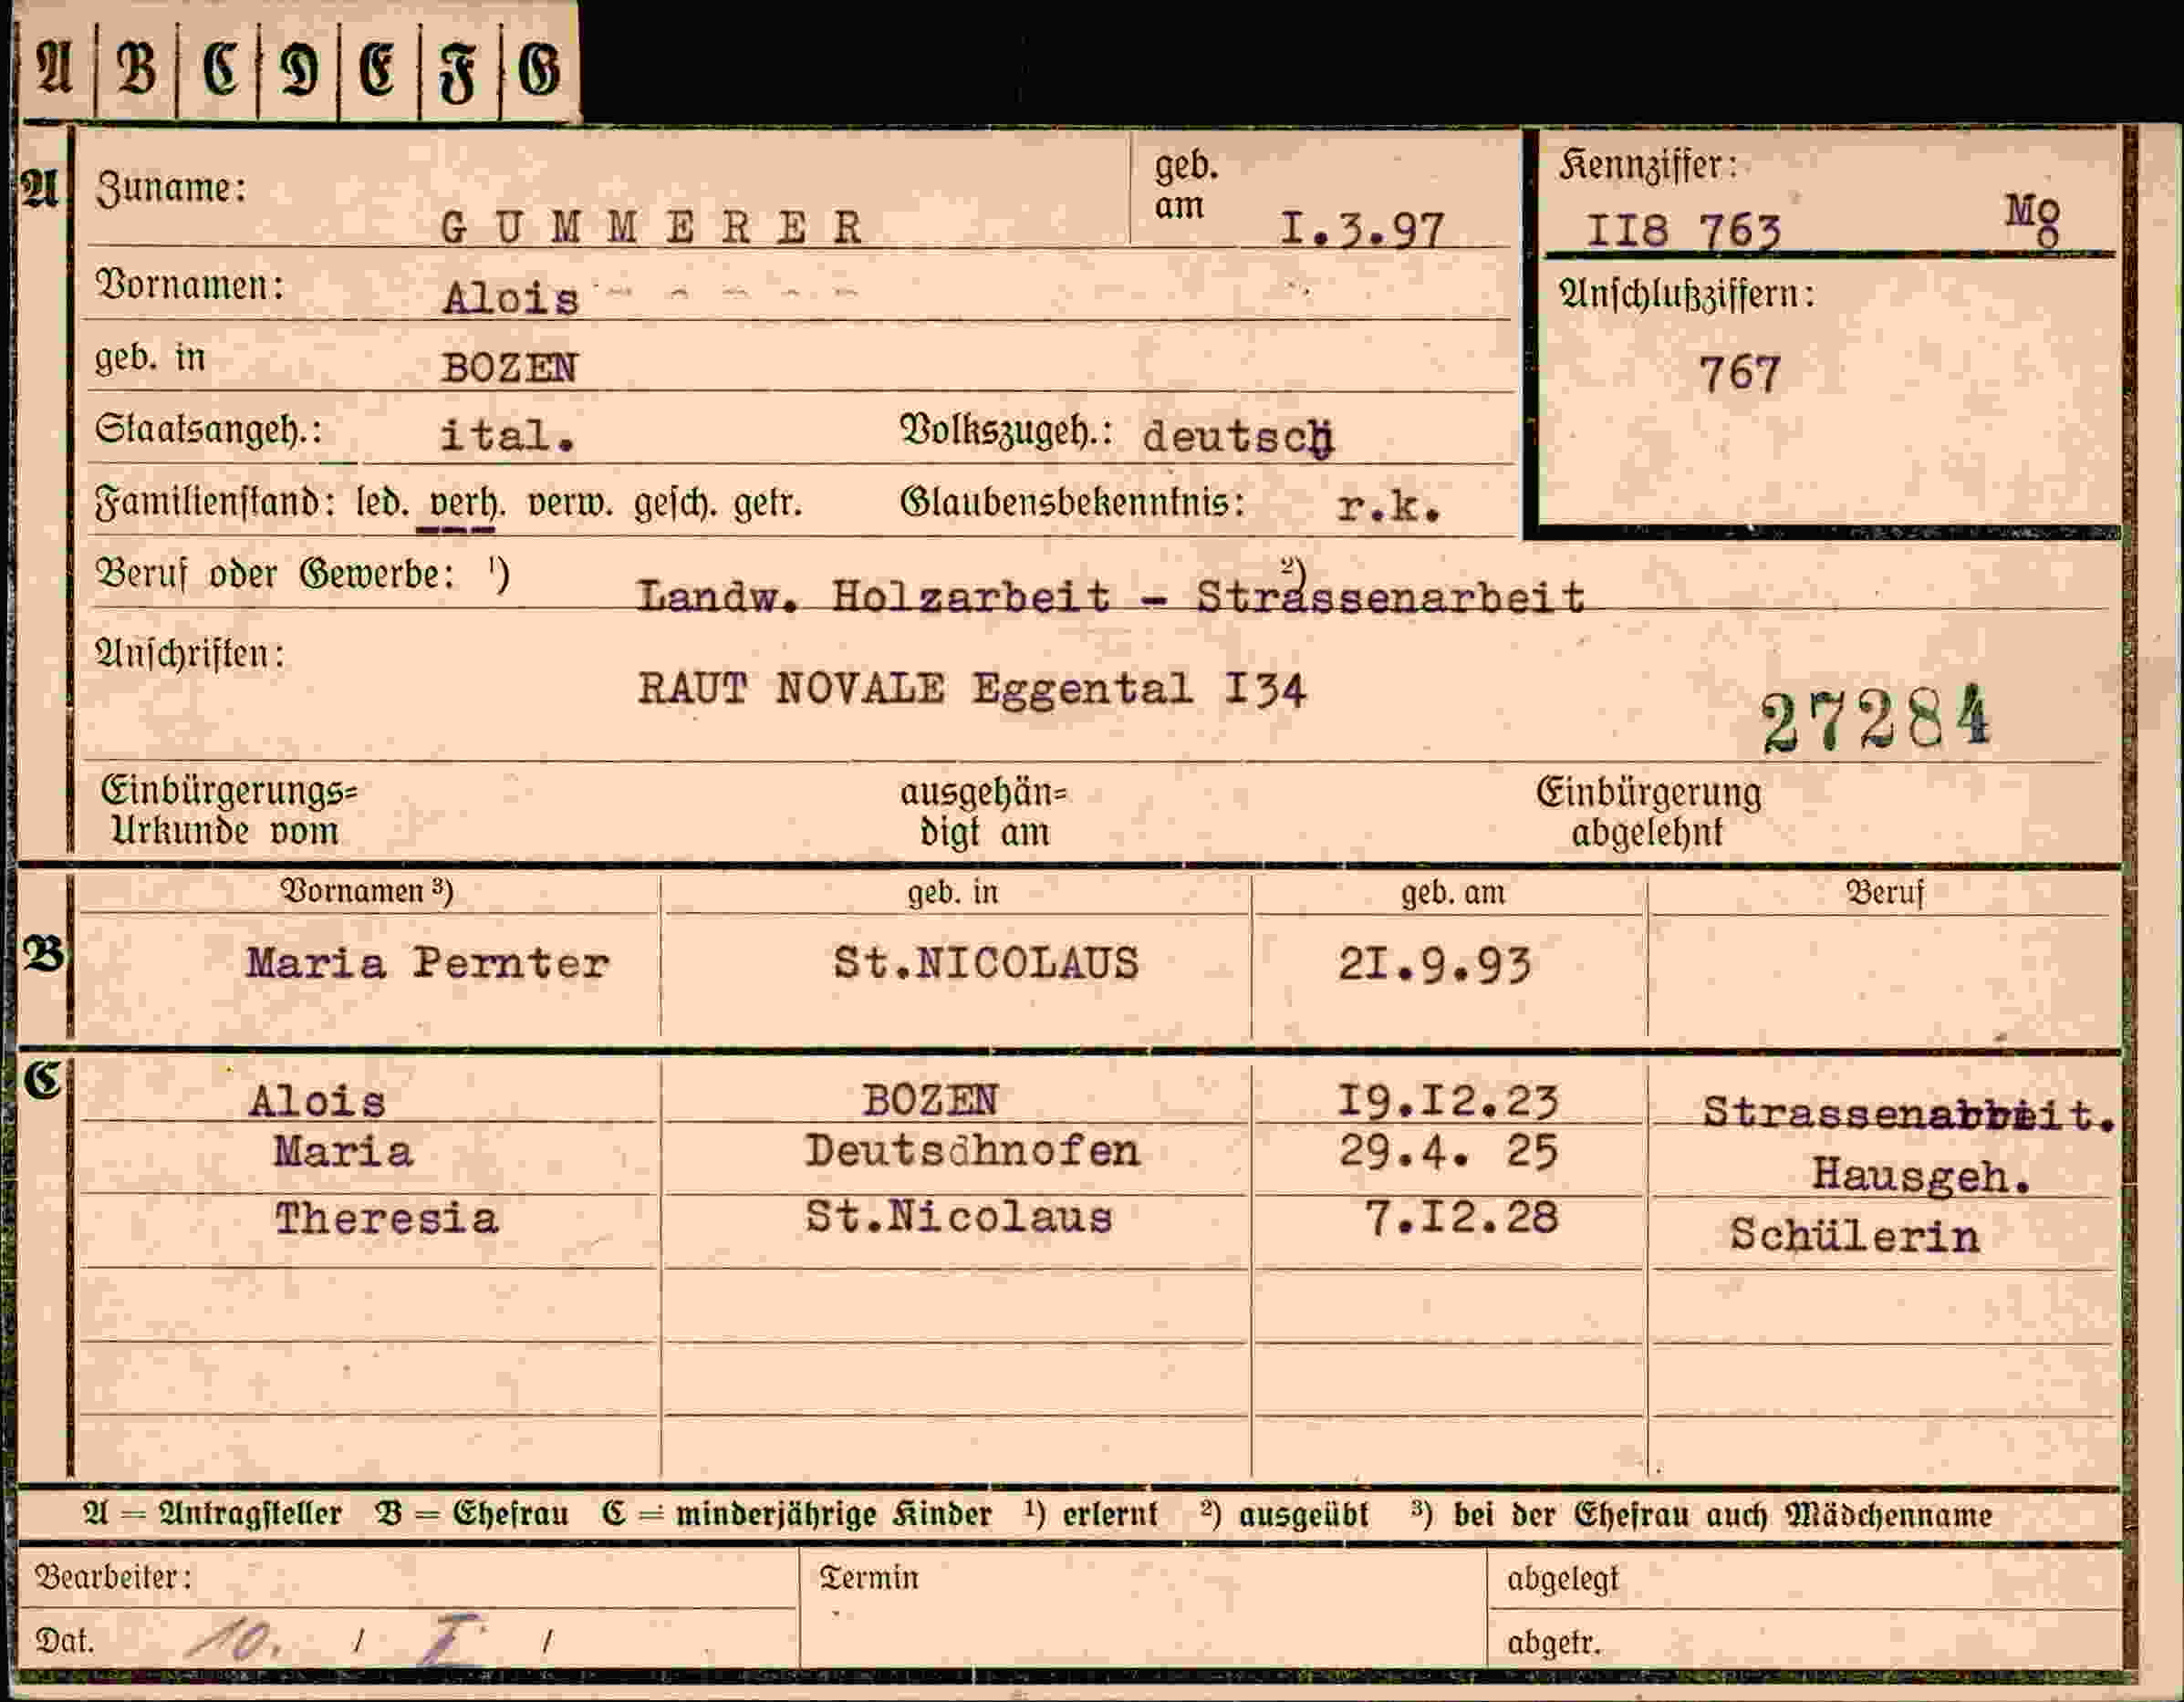Click the 'Einbürgerungs-Urkunde vom' label

228,810
